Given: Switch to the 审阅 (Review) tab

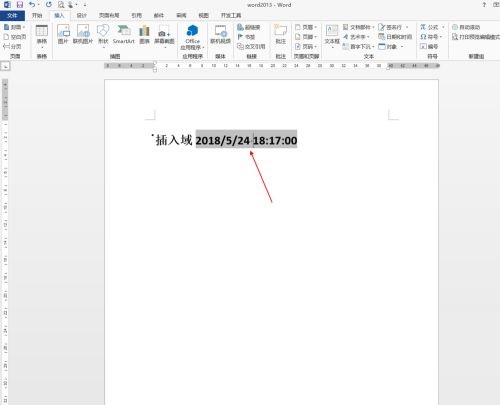Looking at the screenshot, I should [181, 15].
